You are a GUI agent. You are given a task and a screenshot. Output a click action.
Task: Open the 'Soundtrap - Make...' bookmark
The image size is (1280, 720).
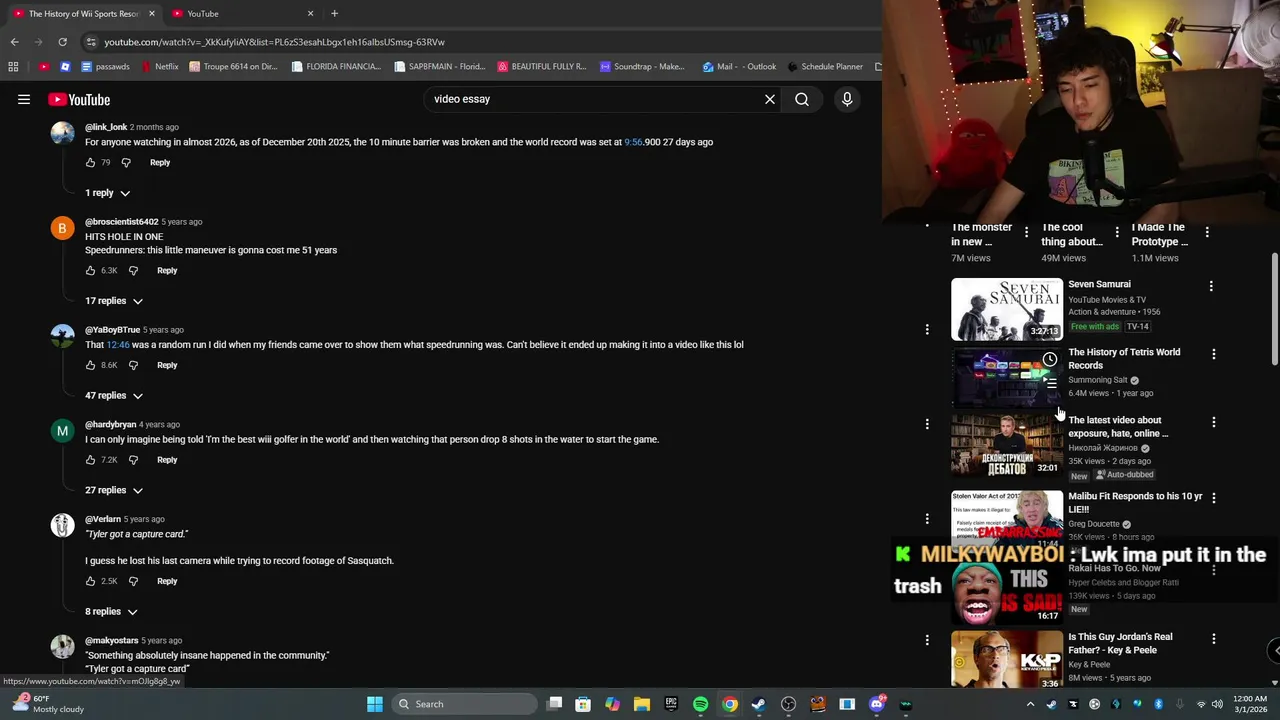click(642, 67)
